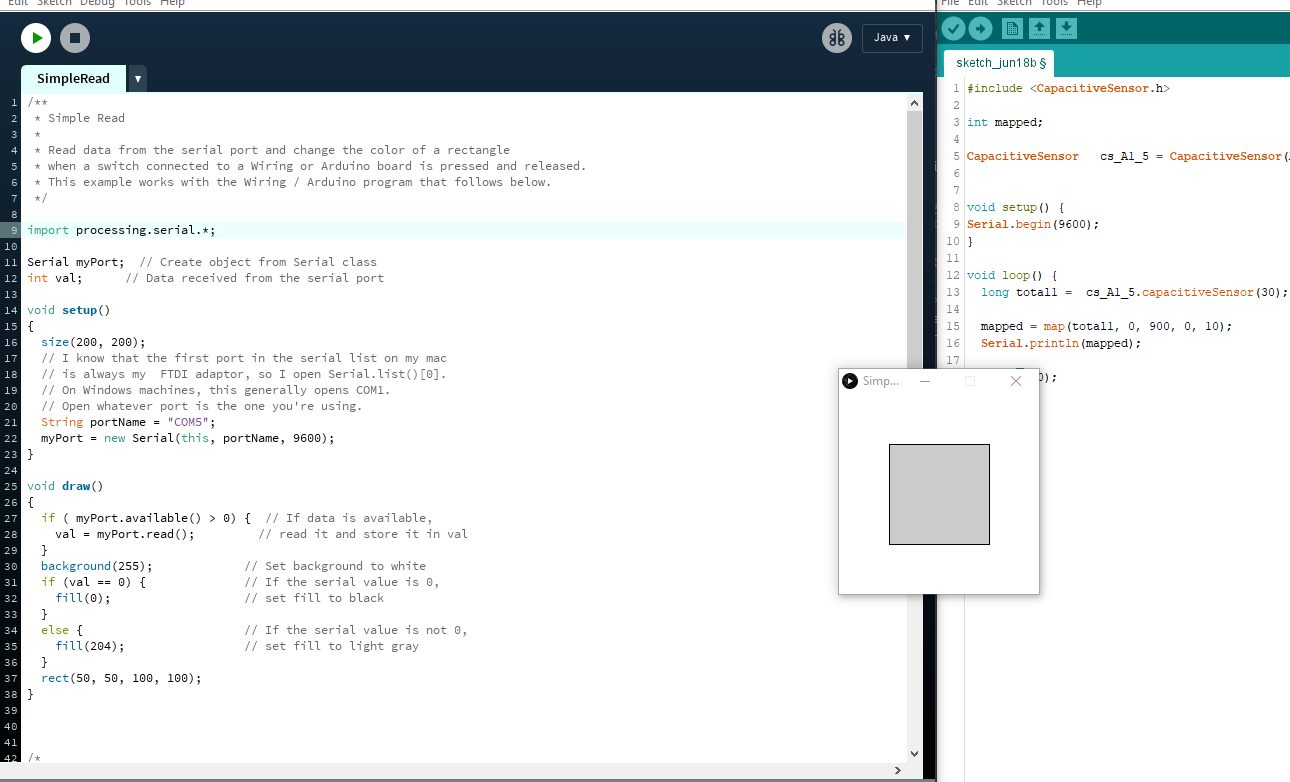Click "Serial.println(mapped);" in Arduino editor

click(1061, 343)
